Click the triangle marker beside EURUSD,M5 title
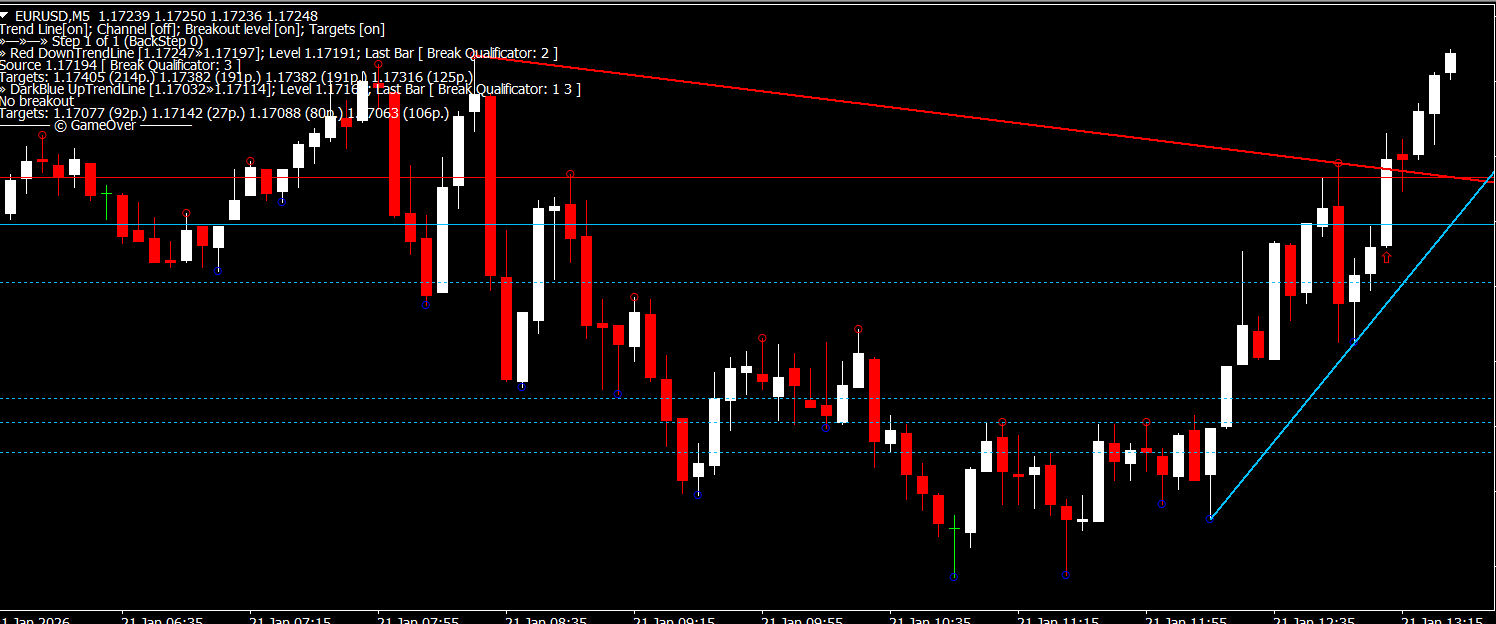The image size is (1496, 624). click(6, 16)
